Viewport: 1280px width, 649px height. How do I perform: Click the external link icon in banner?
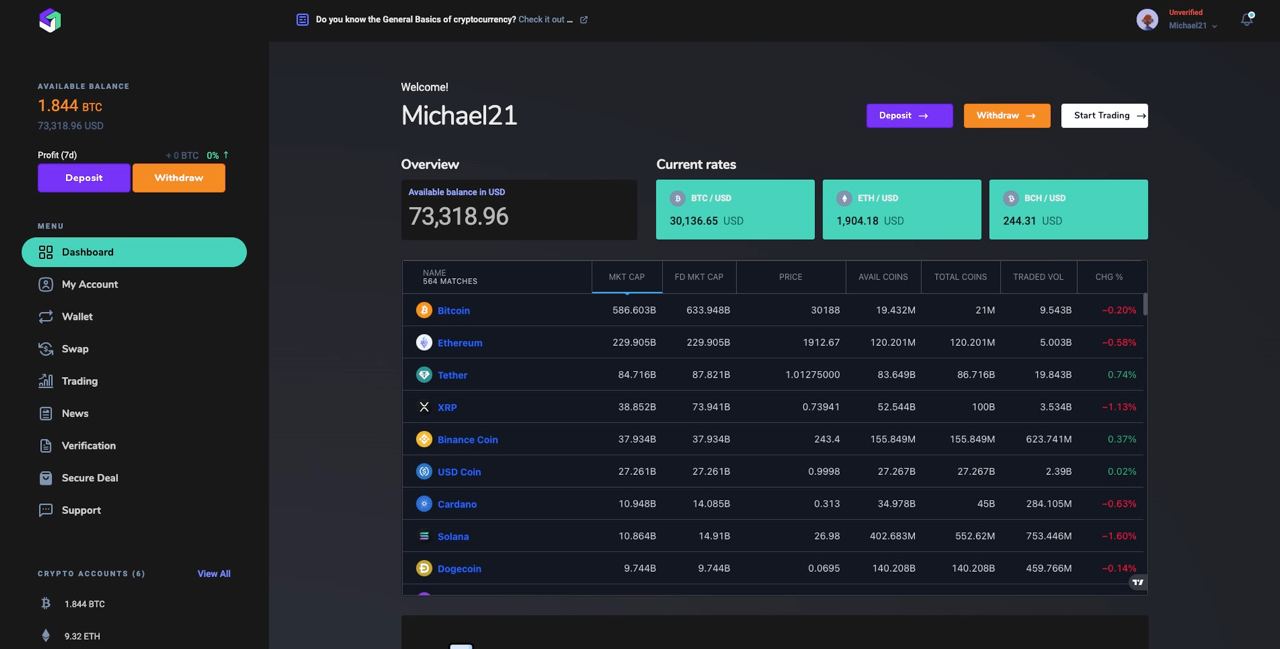pyautogui.click(x=584, y=20)
